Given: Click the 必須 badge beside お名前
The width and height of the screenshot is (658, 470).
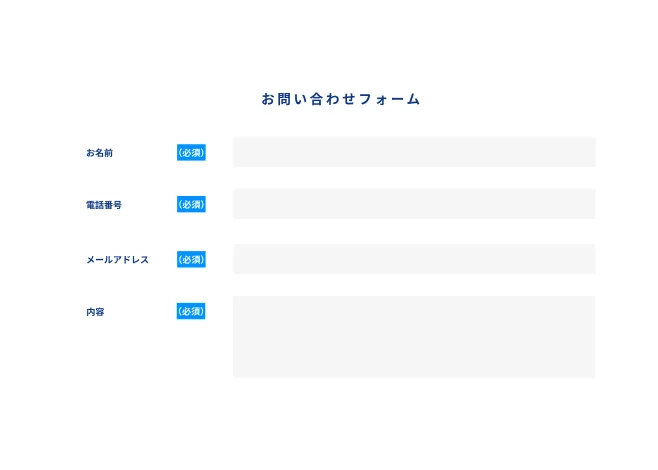Looking at the screenshot, I should [x=191, y=153].
